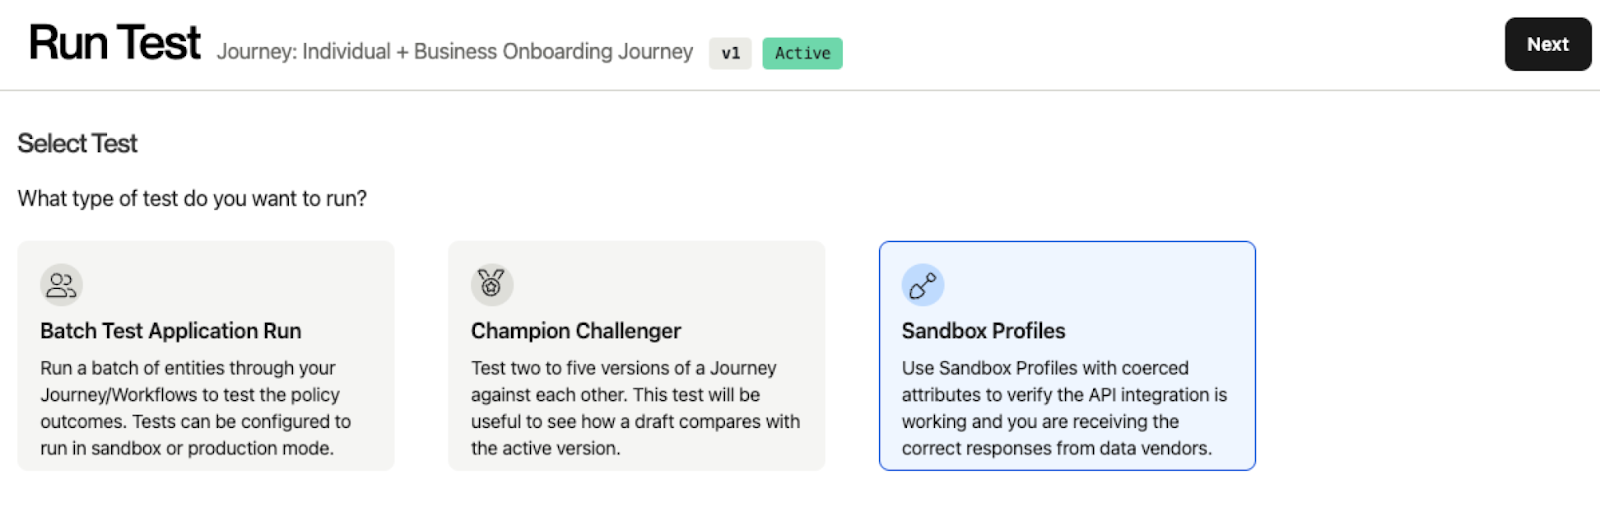Click the Sandbox Profiles description about API integration
Image resolution: width=1600 pixels, height=507 pixels.
(x=1064, y=408)
